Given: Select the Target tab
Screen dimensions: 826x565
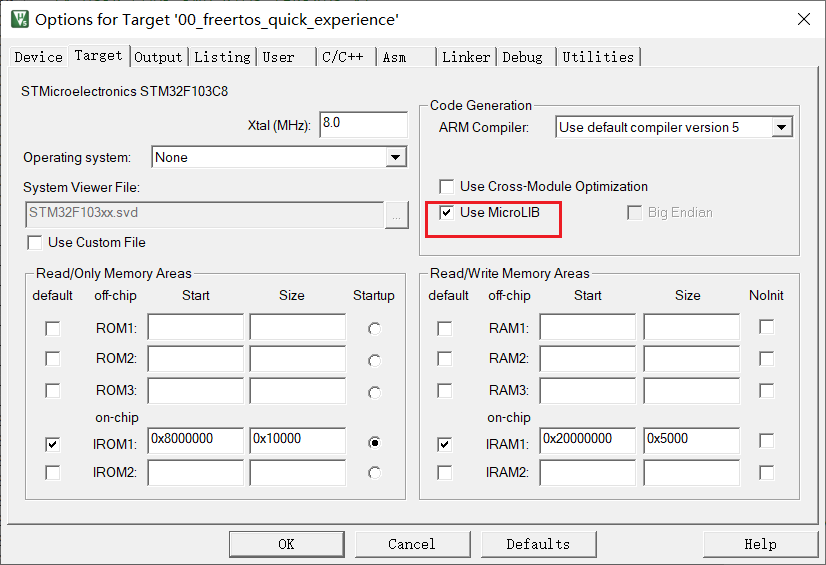Looking at the screenshot, I should coord(99,55).
